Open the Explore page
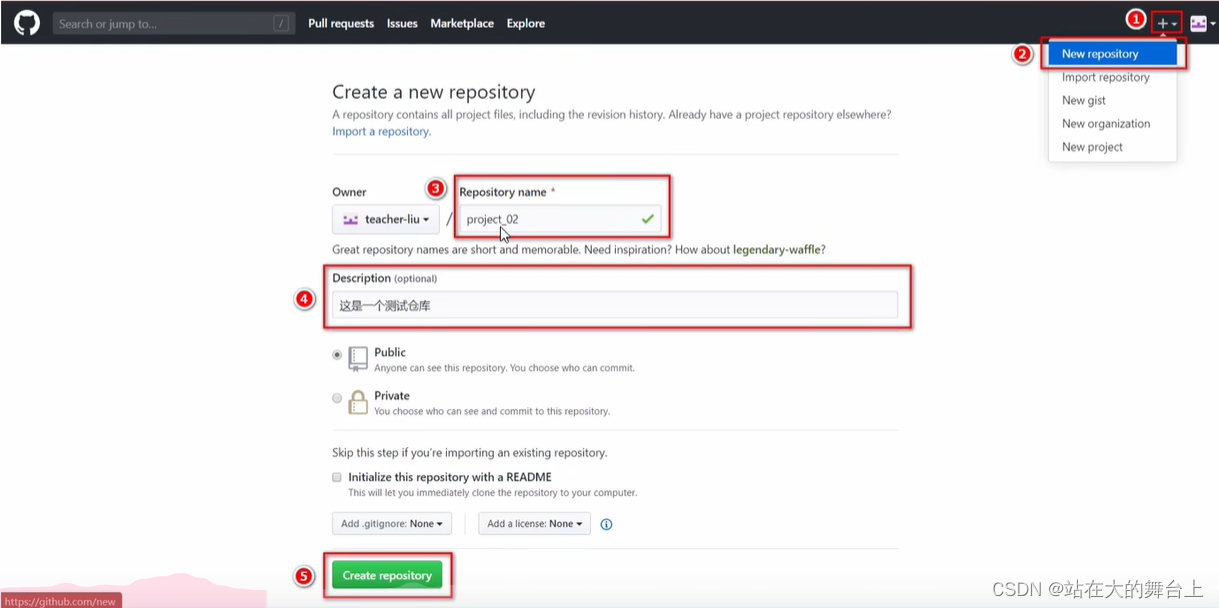 pos(526,23)
